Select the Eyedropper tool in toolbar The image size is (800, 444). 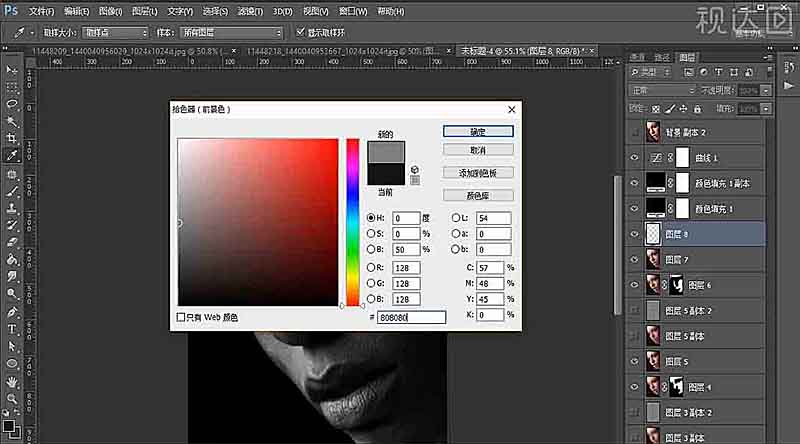pos(12,156)
